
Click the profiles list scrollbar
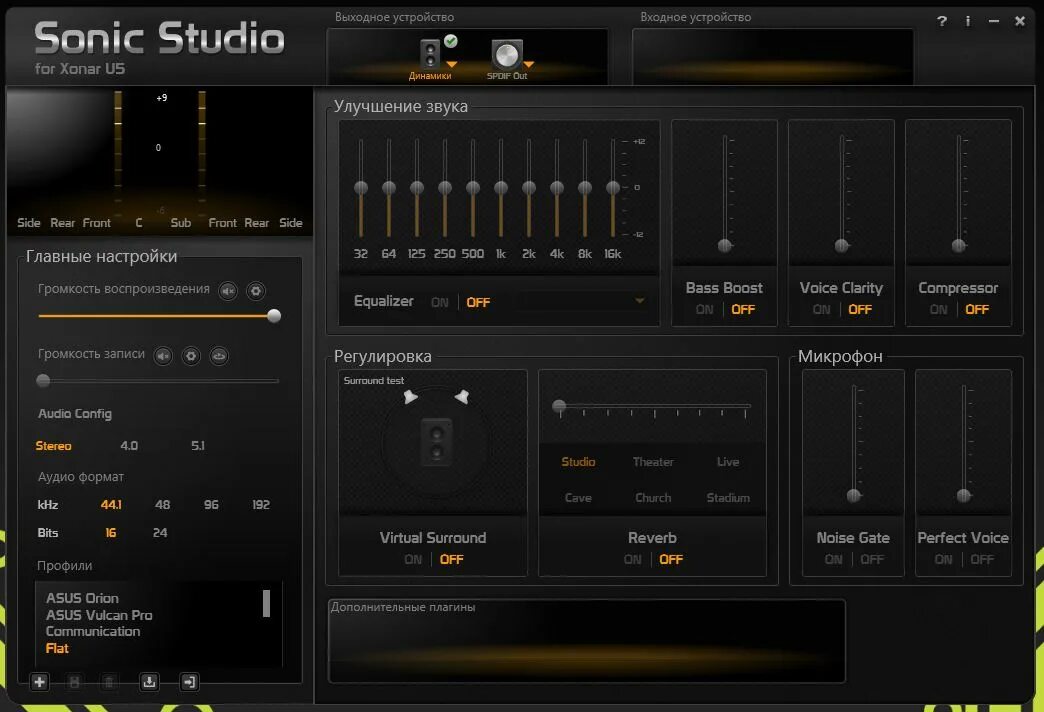[266, 603]
